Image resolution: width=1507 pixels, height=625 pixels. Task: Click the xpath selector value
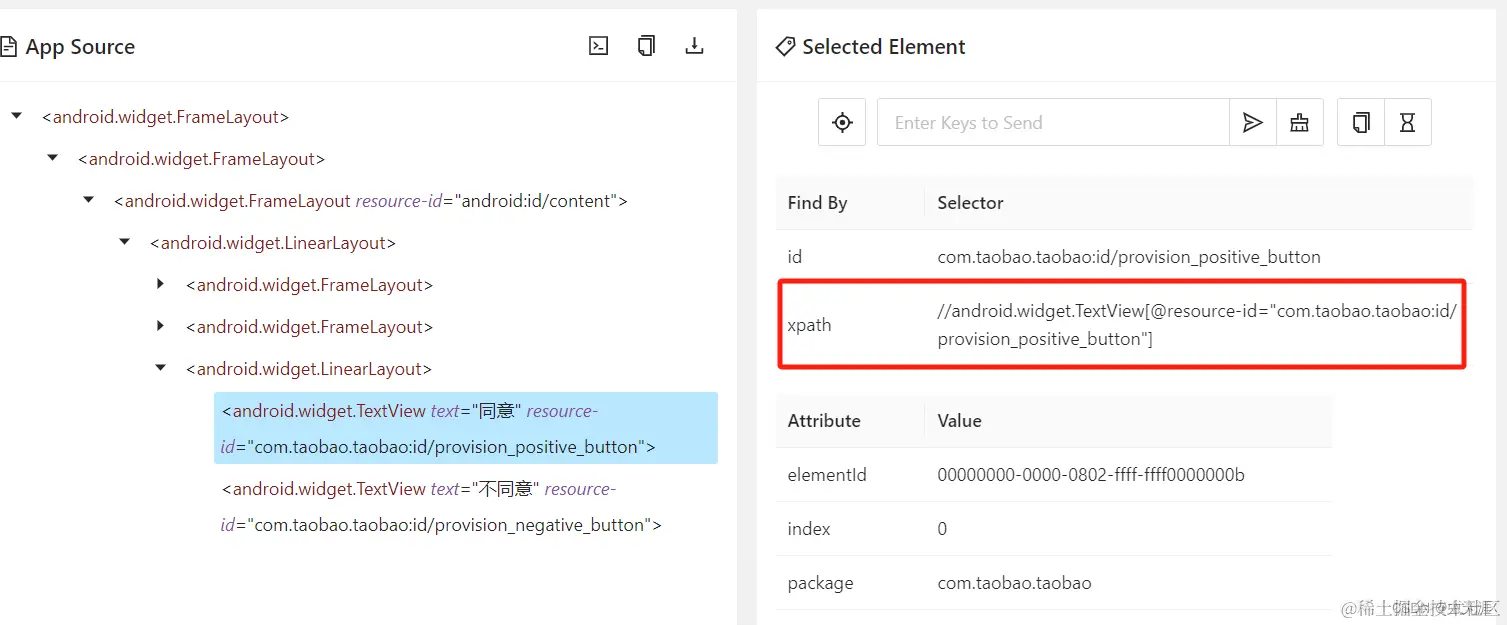[1197, 325]
